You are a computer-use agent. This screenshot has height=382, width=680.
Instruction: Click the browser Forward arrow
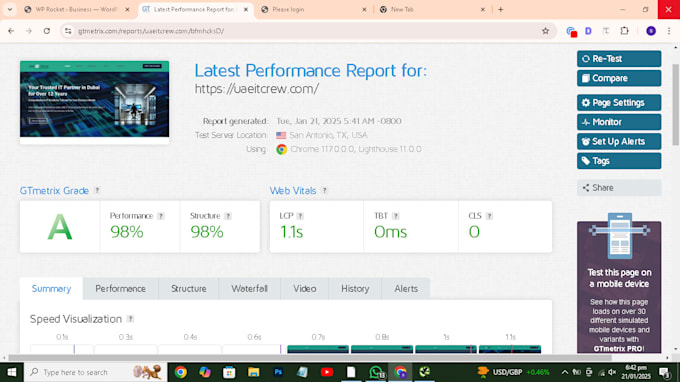(29, 31)
